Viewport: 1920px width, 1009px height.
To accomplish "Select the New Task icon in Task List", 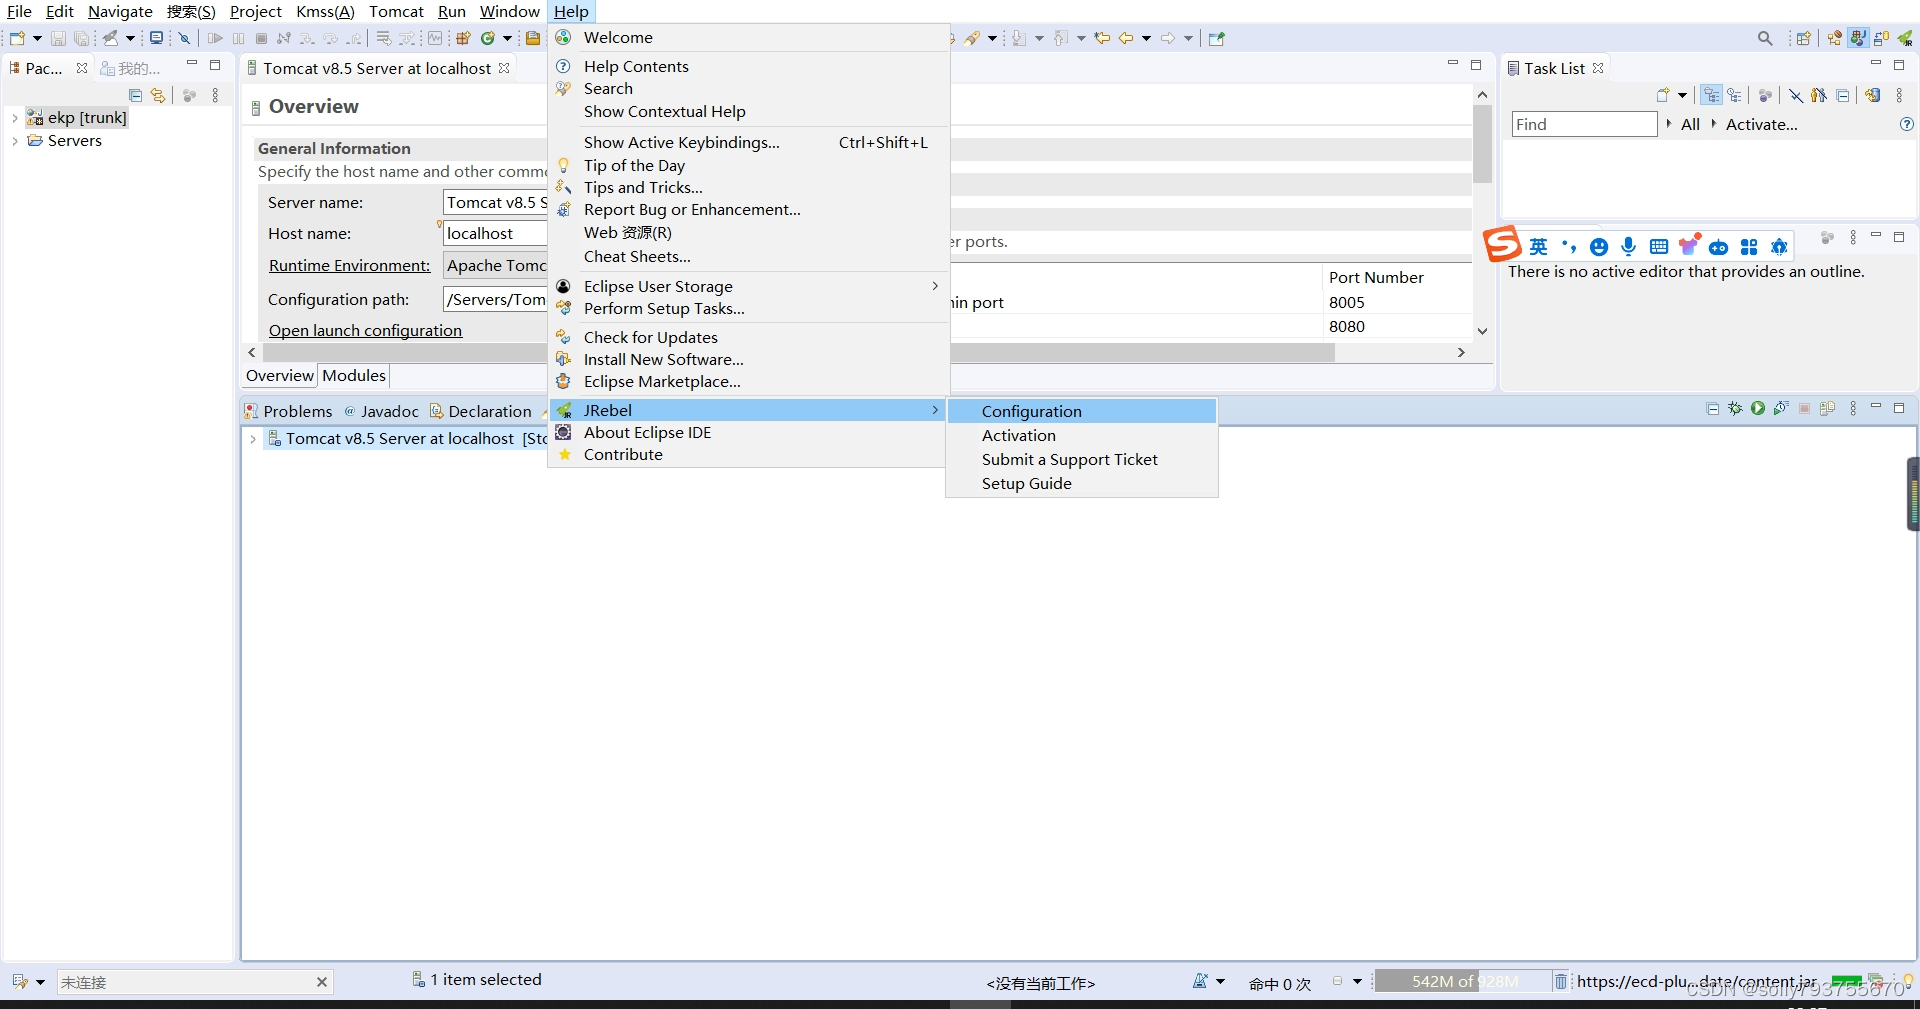I will pyautogui.click(x=1664, y=95).
